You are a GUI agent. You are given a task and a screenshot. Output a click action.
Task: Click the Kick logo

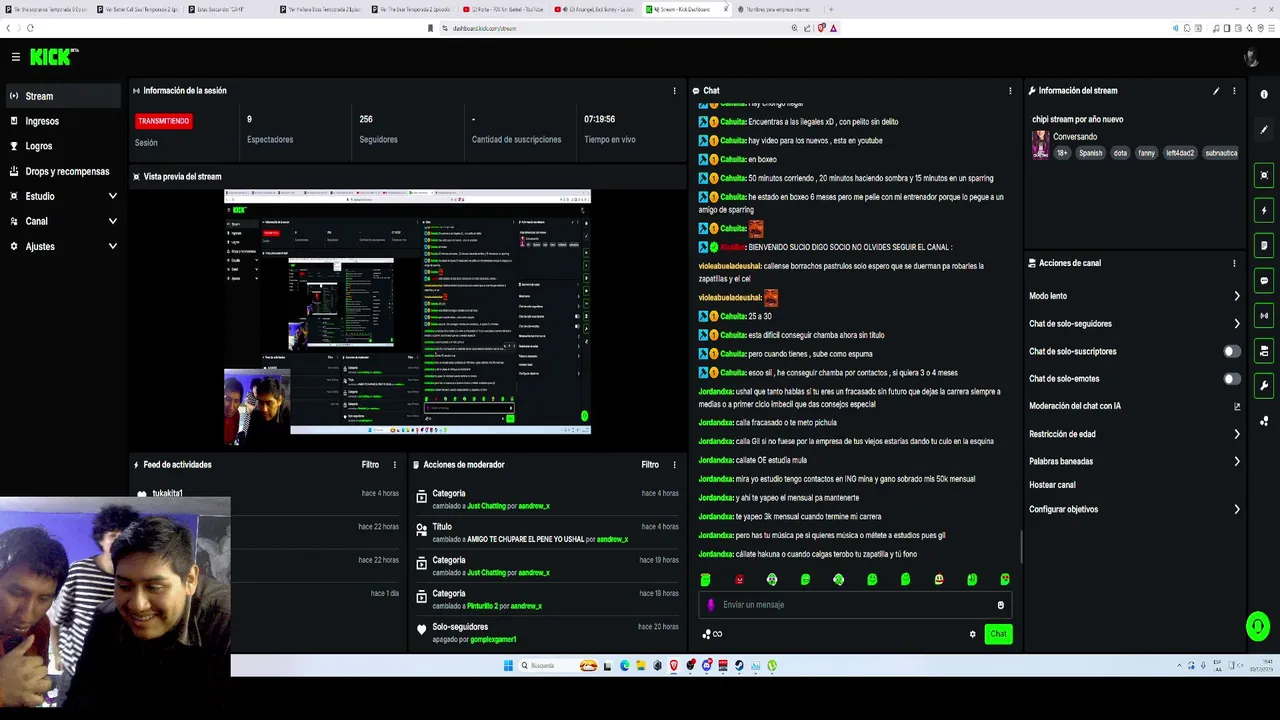click(52, 57)
